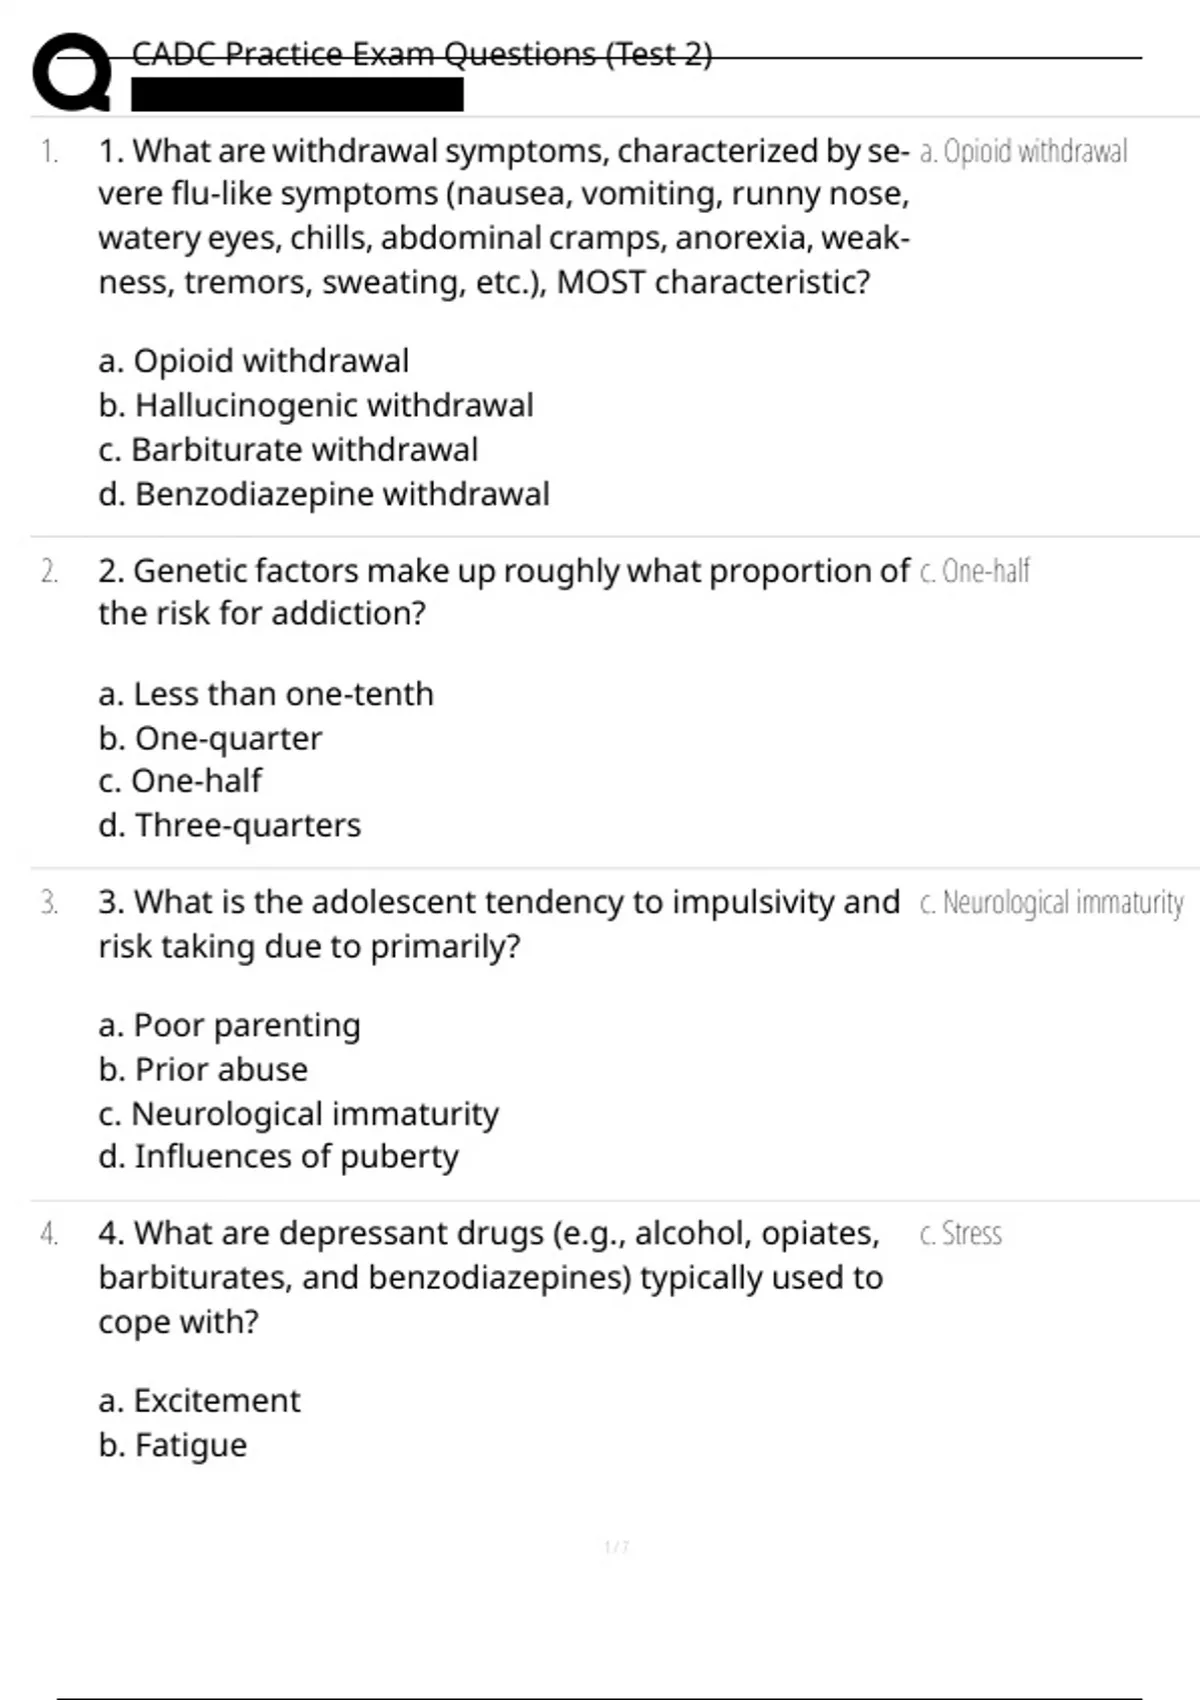Select the a. Poor parenting option
1200x1700 pixels.
[230, 1025]
